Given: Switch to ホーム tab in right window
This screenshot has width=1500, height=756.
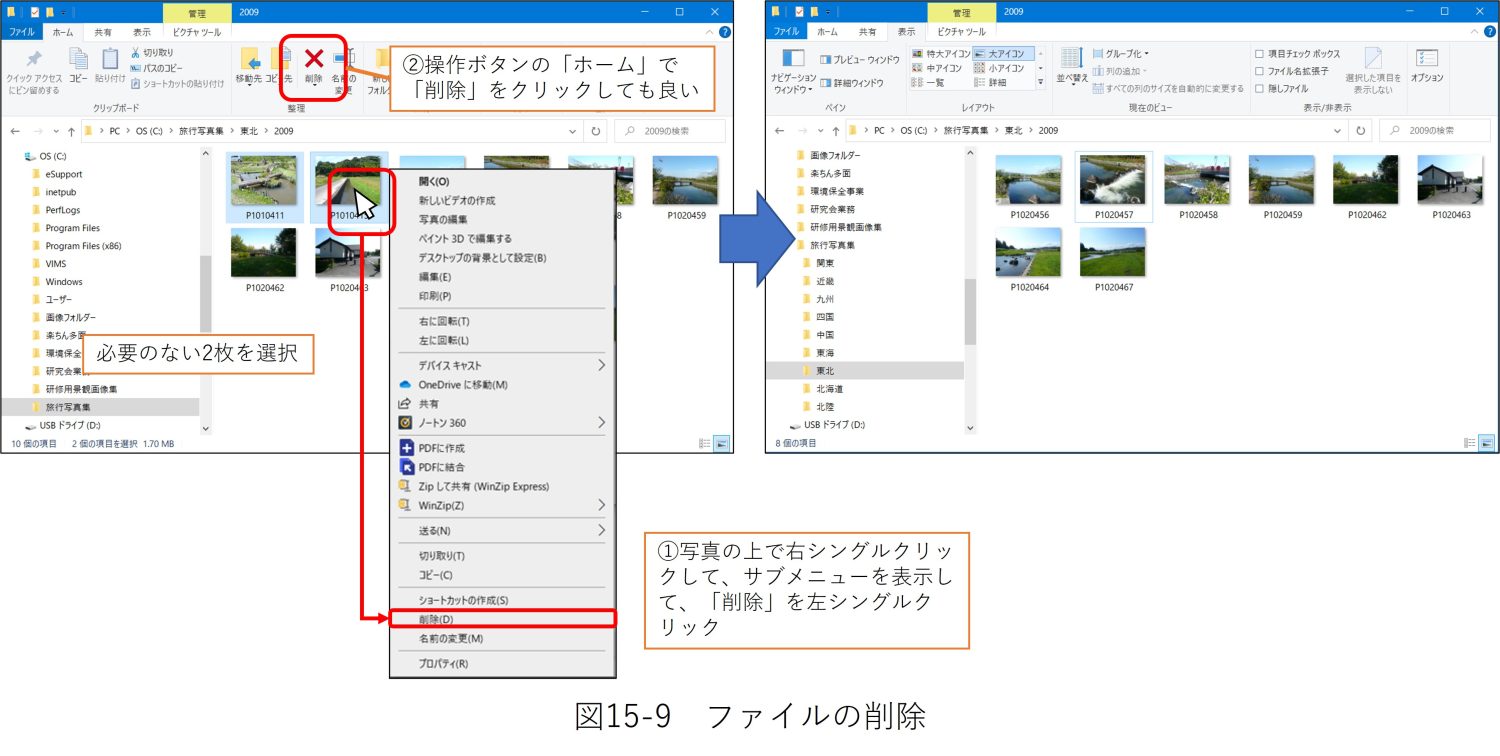Looking at the screenshot, I should coord(827,32).
